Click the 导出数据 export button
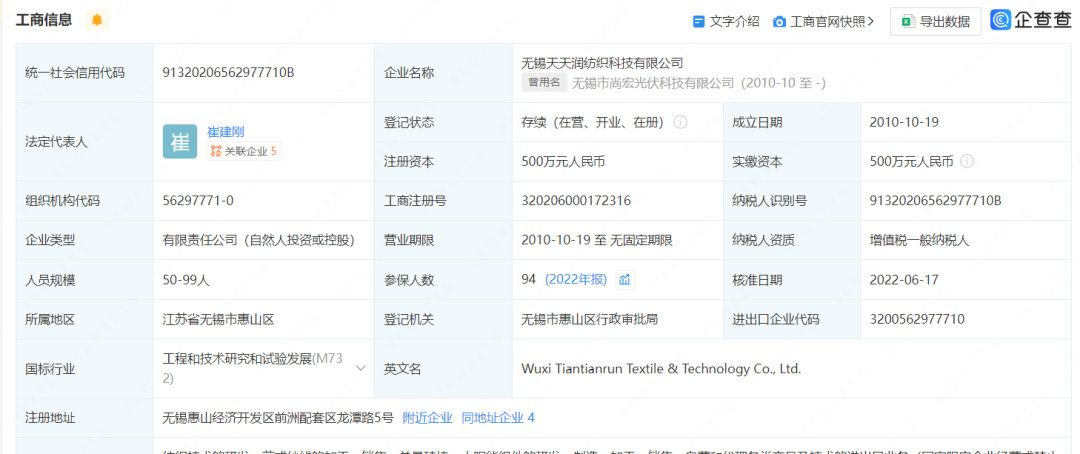Screen dimensions: 1080x454 click(935, 21)
